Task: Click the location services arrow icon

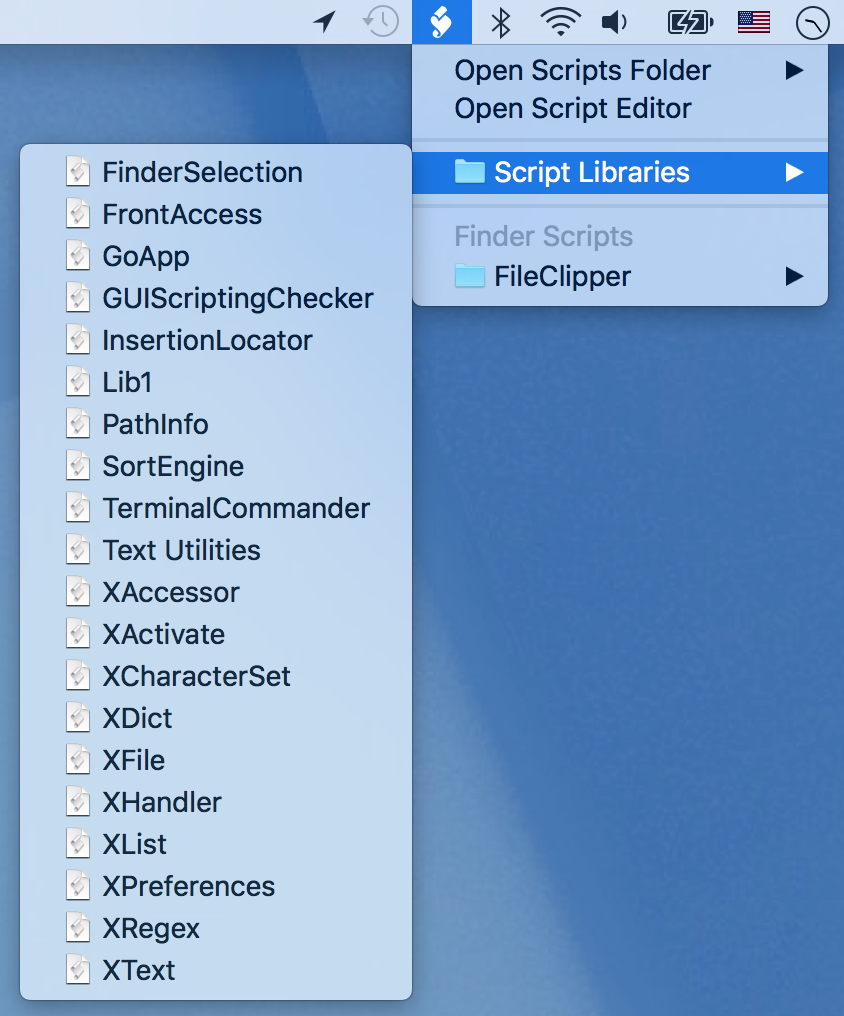Action: tap(324, 21)
